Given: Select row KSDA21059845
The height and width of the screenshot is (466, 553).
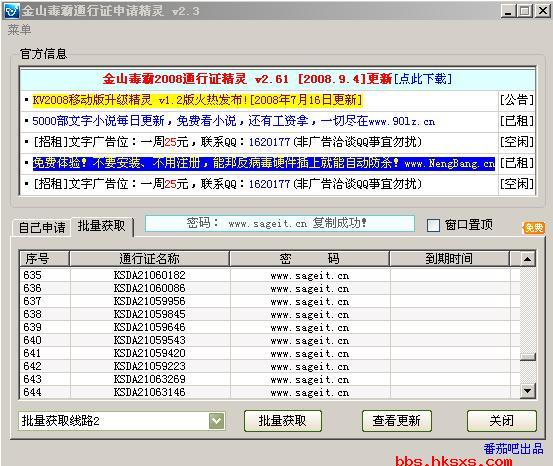Looking at the screenshot, I should (x=270, y=314).
